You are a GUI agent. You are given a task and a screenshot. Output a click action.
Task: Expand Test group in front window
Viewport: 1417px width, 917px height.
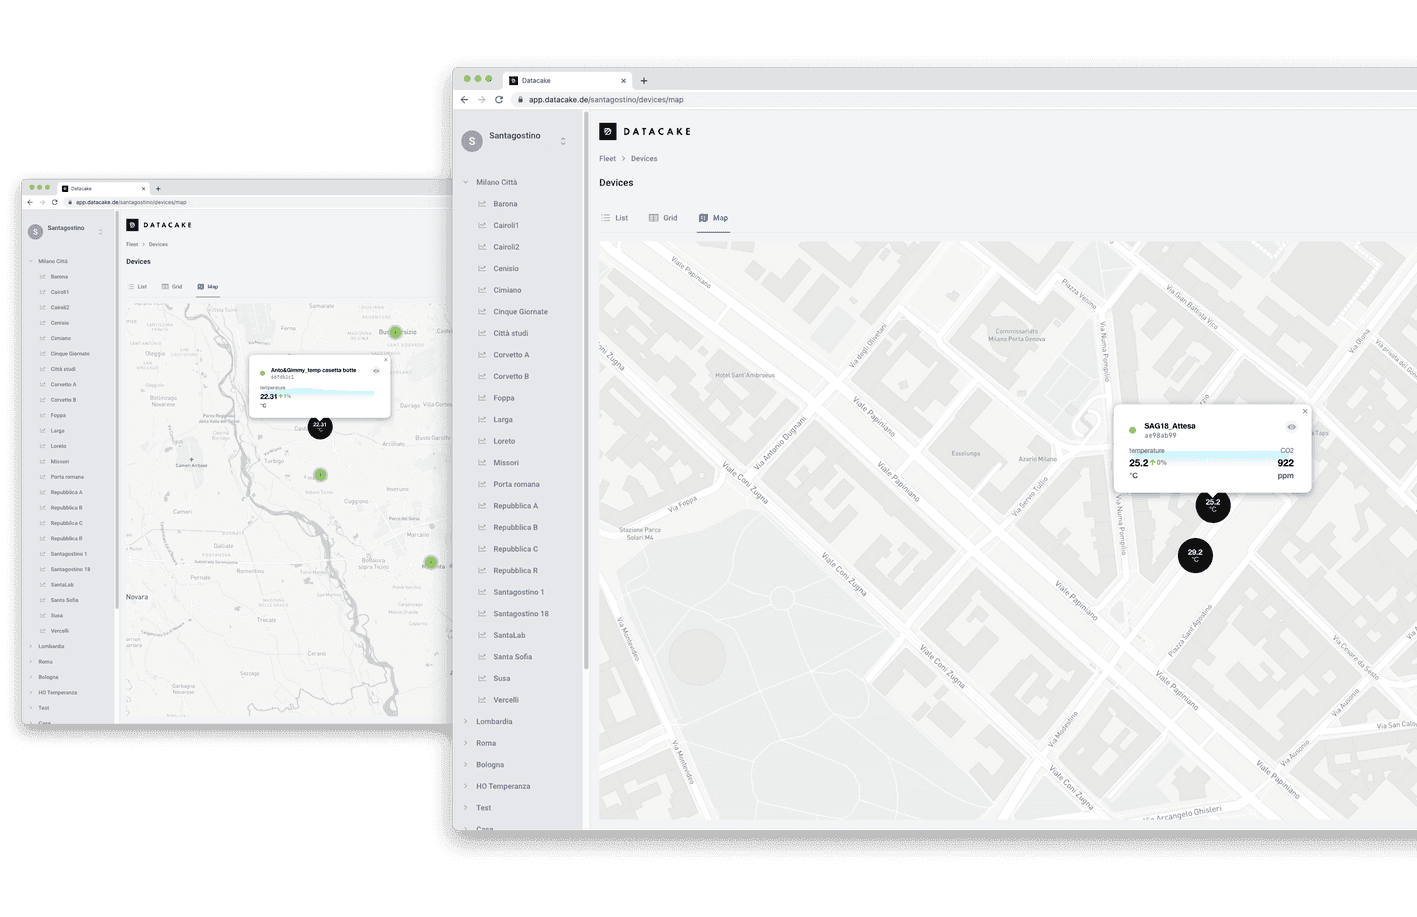pos(466,808)
